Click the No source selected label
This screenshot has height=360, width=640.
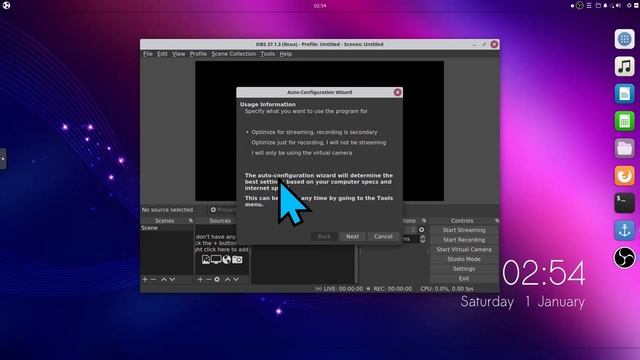coord(167,210)
